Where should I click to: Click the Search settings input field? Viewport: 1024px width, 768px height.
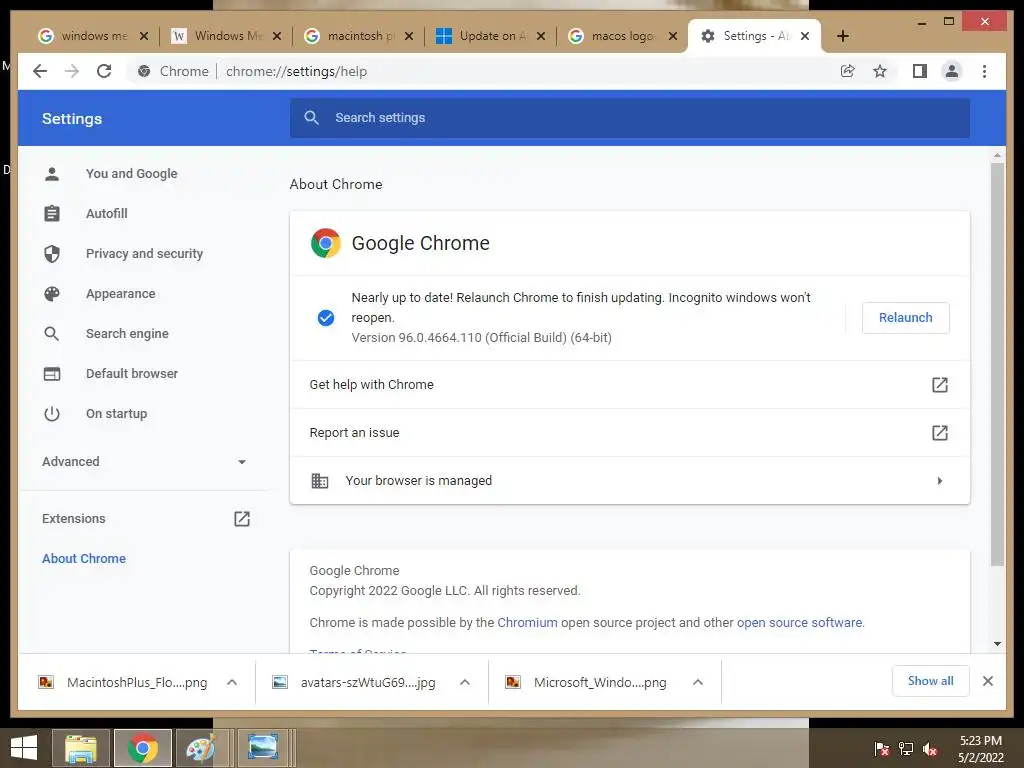[630, 118]
